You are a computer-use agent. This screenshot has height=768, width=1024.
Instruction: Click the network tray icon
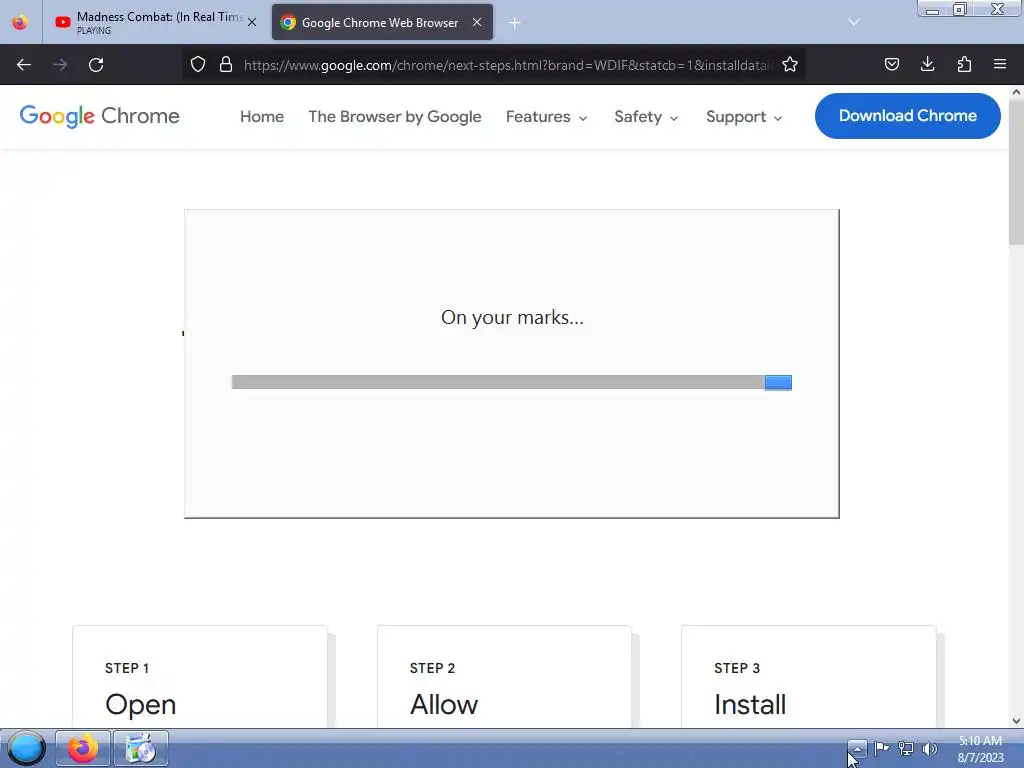(906, 748)
